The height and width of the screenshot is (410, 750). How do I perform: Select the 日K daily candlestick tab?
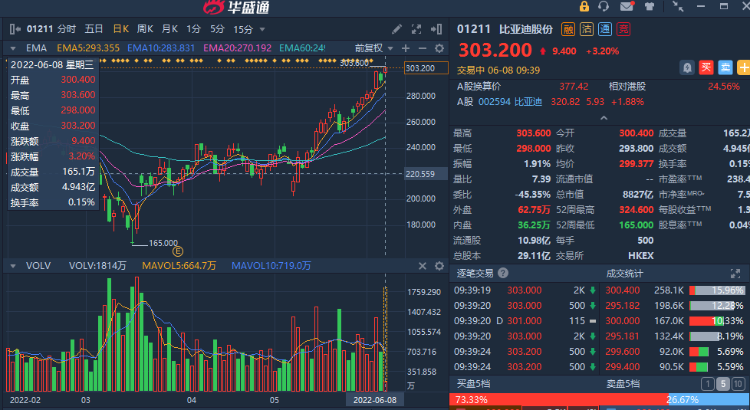(121, 29)
